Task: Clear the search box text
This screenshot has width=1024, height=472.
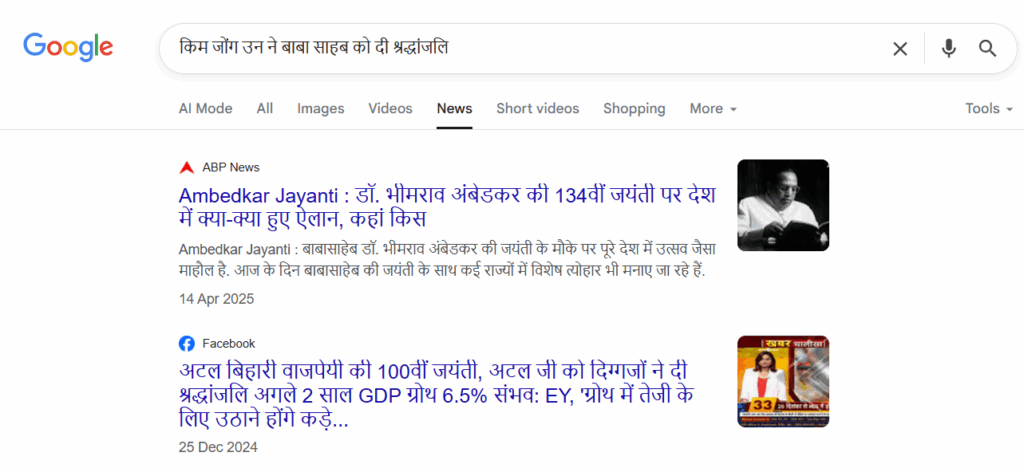Action: tap(900, 48)
